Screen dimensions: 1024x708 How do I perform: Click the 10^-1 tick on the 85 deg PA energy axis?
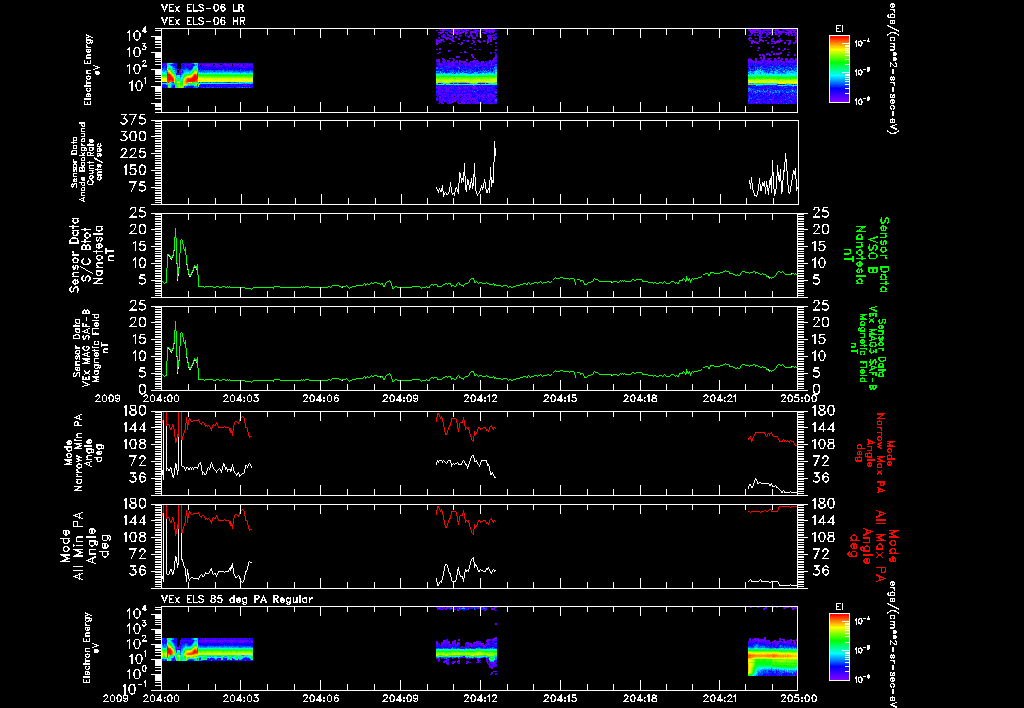pos(135,686)
